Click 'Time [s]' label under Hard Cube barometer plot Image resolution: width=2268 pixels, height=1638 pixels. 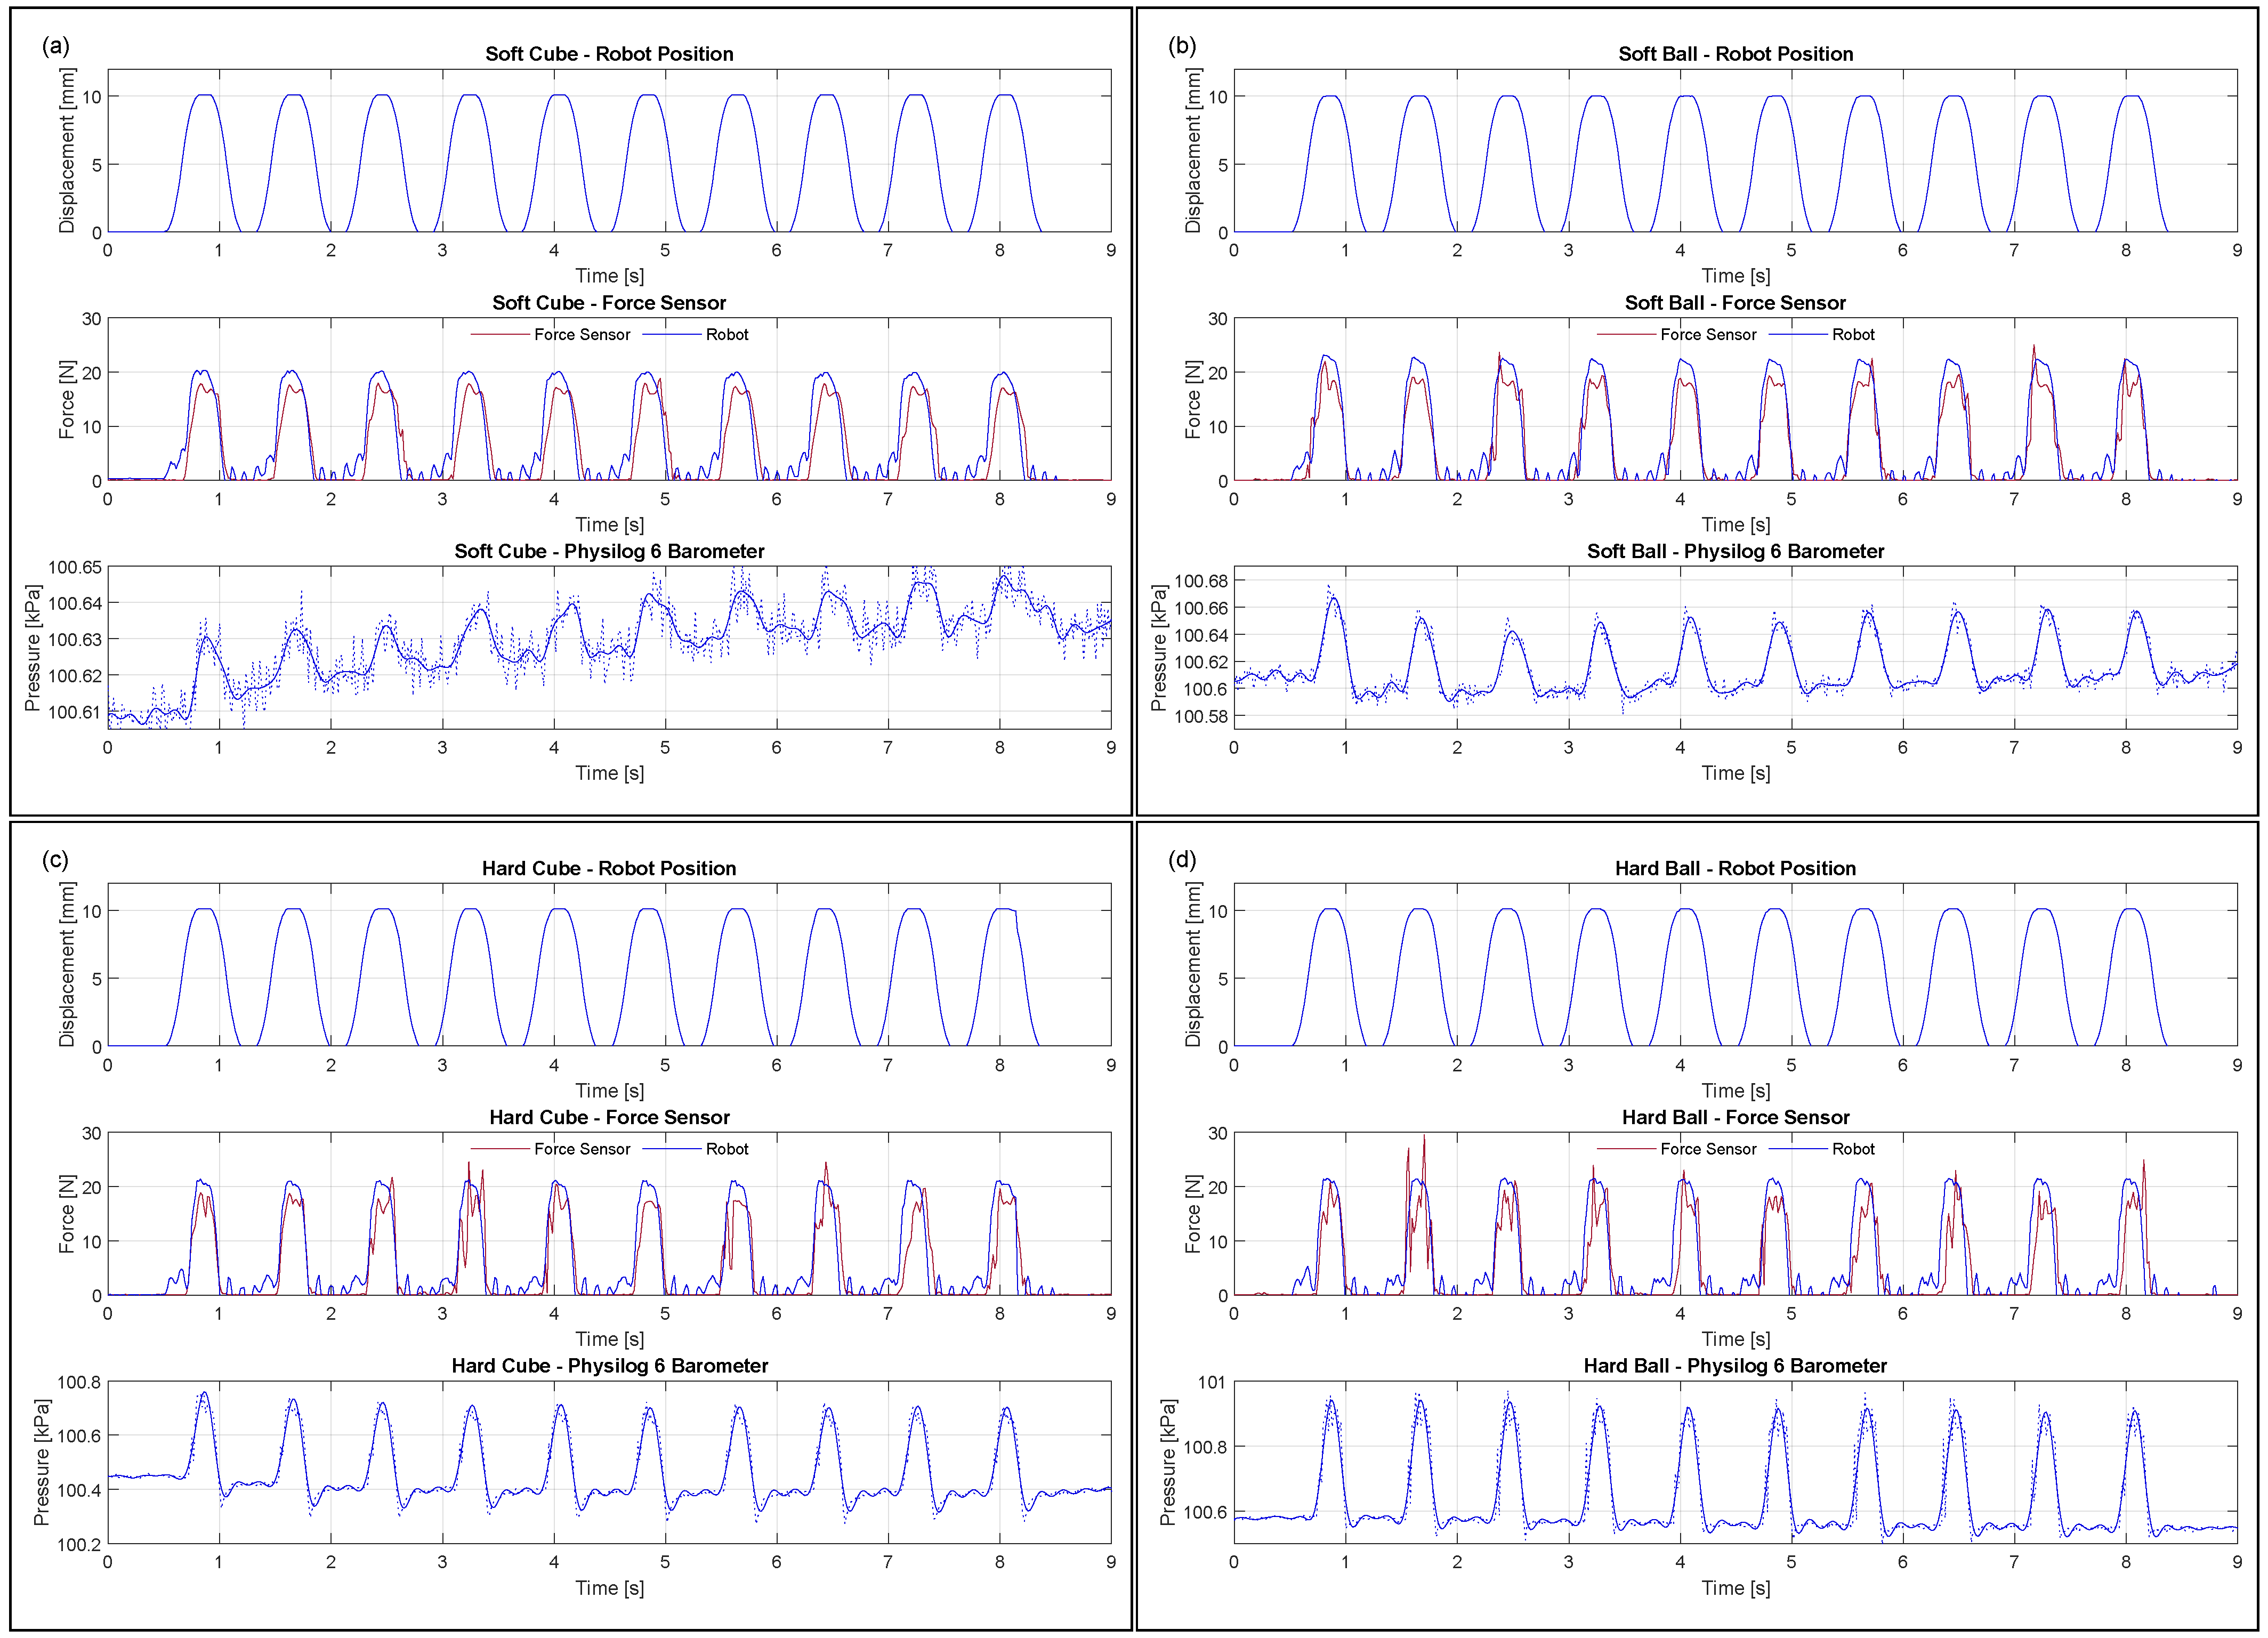click(609, 1588)
